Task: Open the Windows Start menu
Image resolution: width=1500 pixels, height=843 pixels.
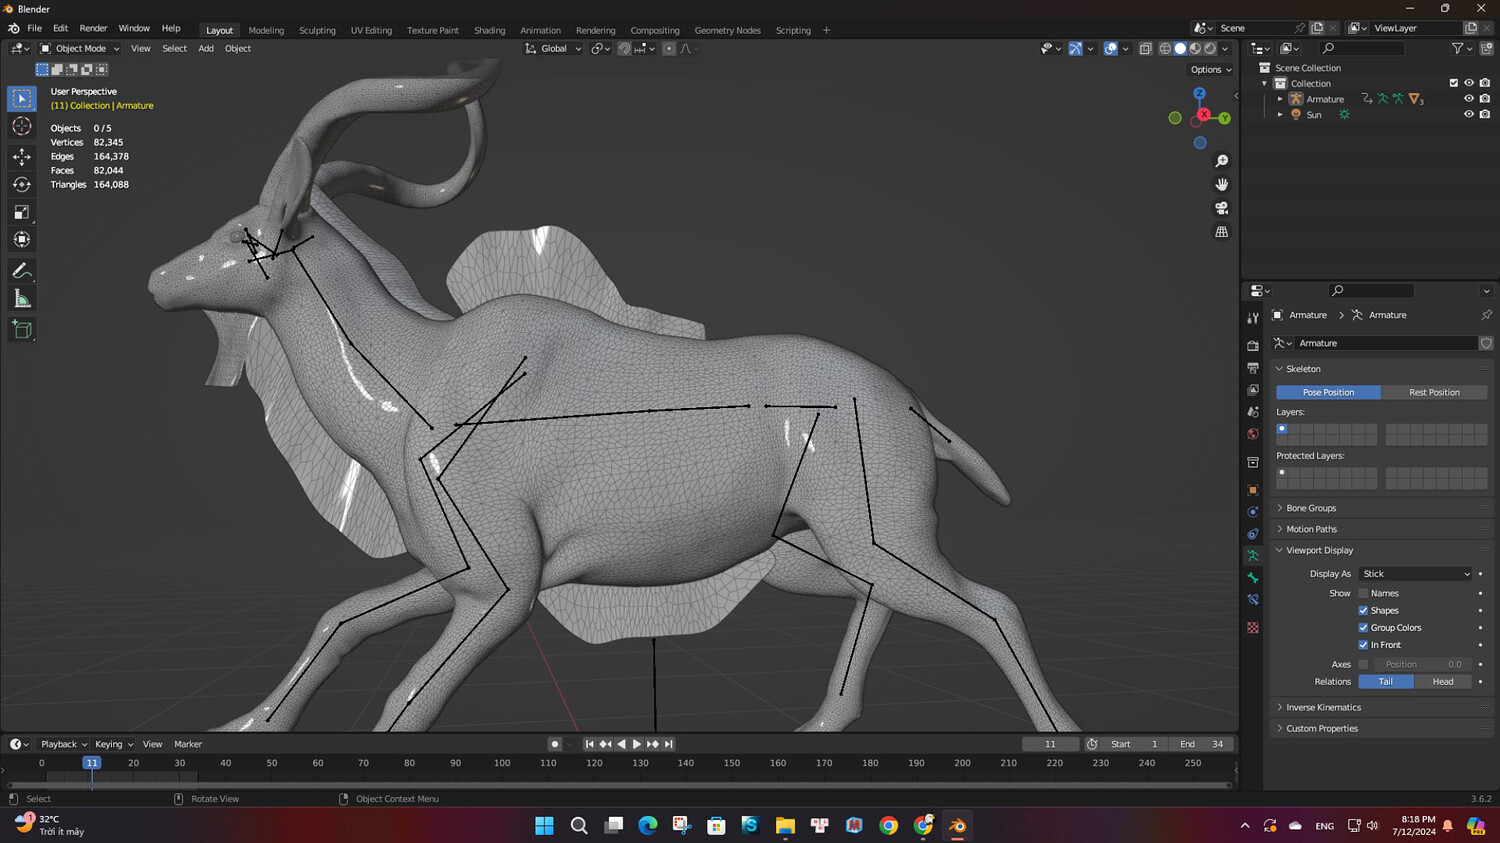Action: pos(544,826)
